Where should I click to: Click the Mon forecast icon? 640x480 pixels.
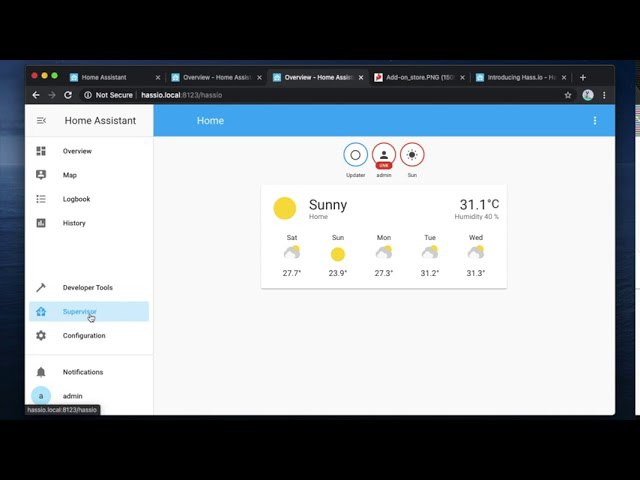tap(384, 253)
